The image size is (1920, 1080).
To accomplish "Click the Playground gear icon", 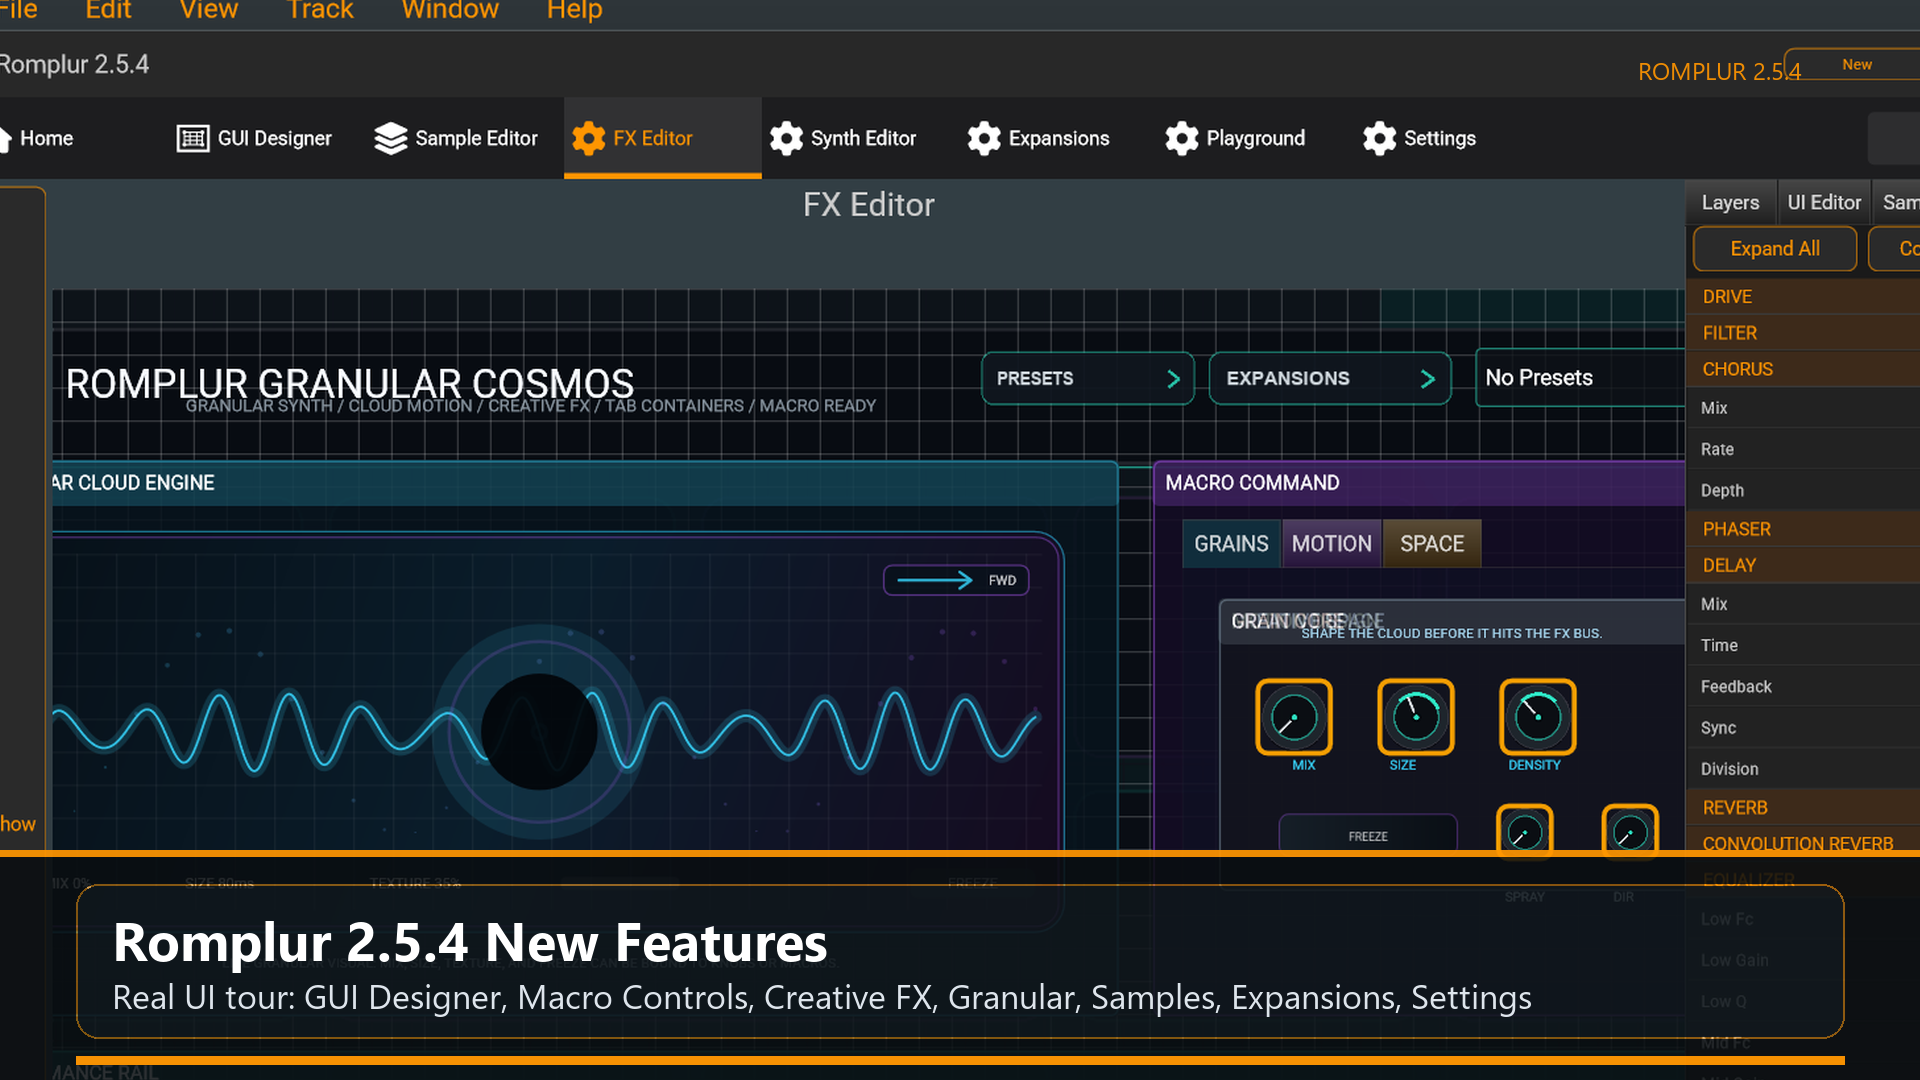I will point(1181,138).
